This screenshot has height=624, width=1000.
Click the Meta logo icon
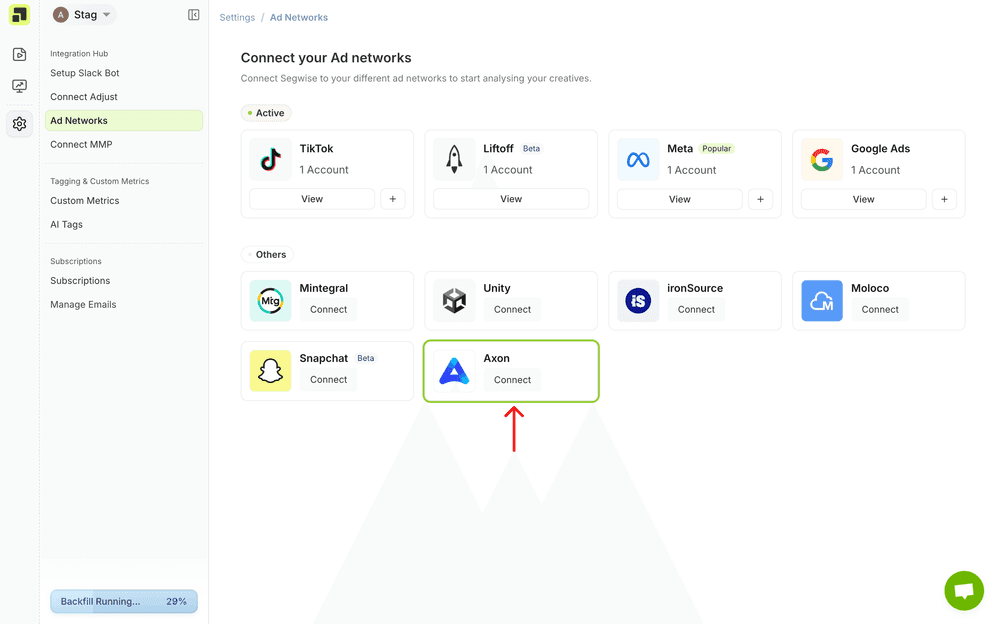(x=638, y=160)
